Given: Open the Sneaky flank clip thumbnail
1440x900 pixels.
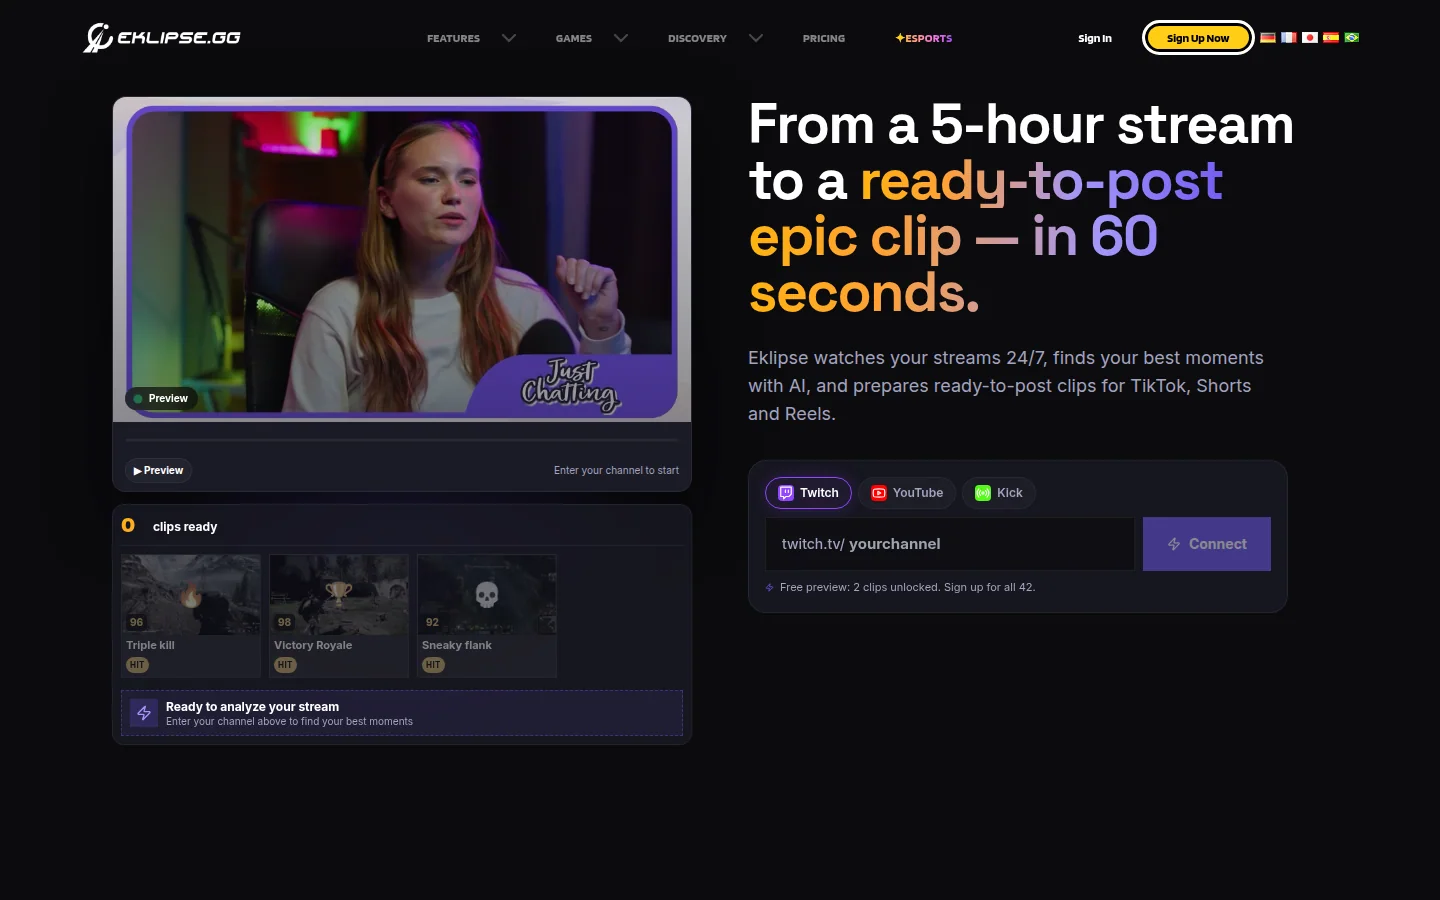Looking at the screenshot, I should coord(487,595).
